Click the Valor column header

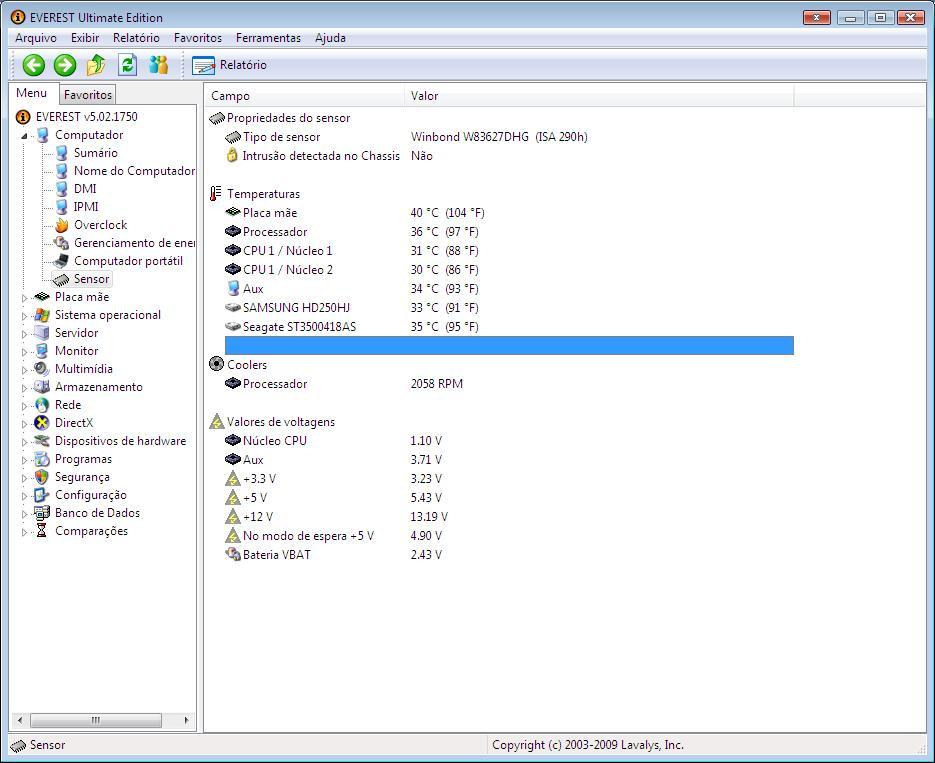click(599, 96)
